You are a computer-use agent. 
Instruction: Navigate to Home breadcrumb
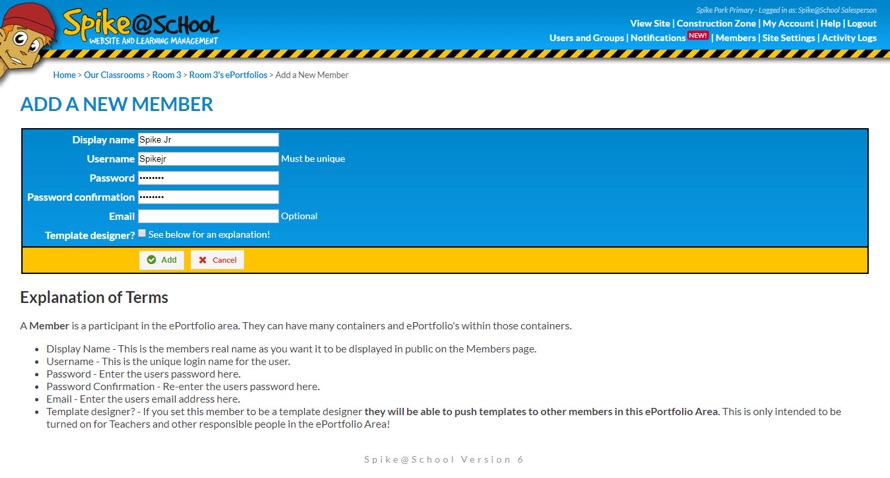64,75
